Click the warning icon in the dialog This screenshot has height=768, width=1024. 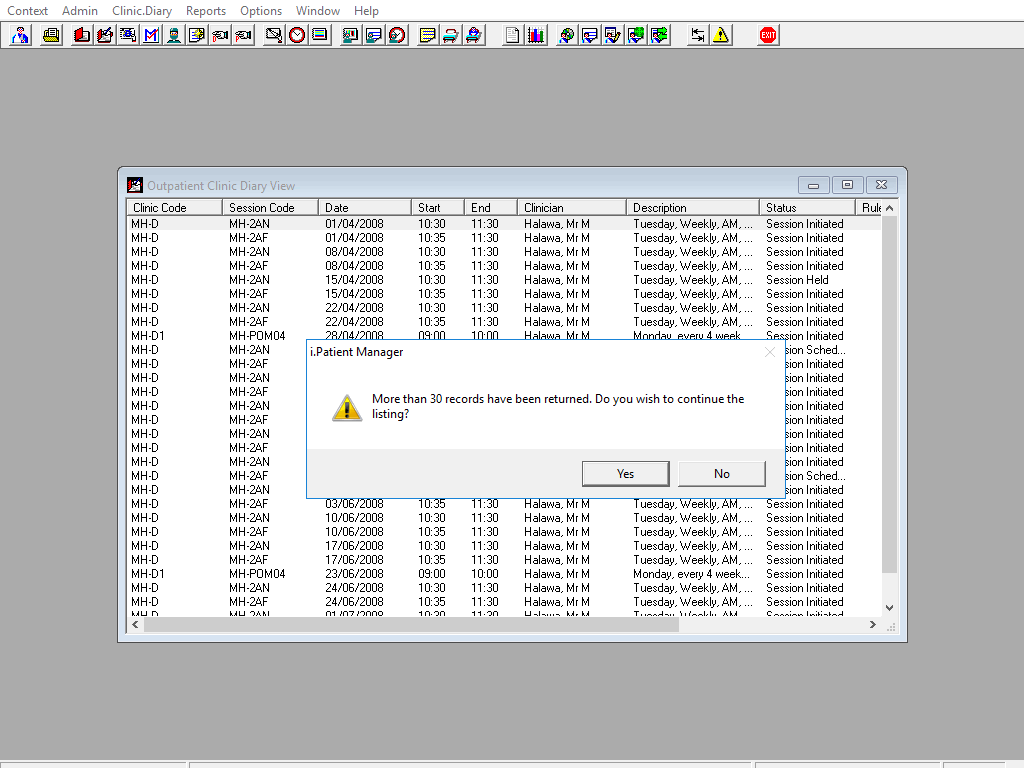pyautogui.click(x=347, y=408)
